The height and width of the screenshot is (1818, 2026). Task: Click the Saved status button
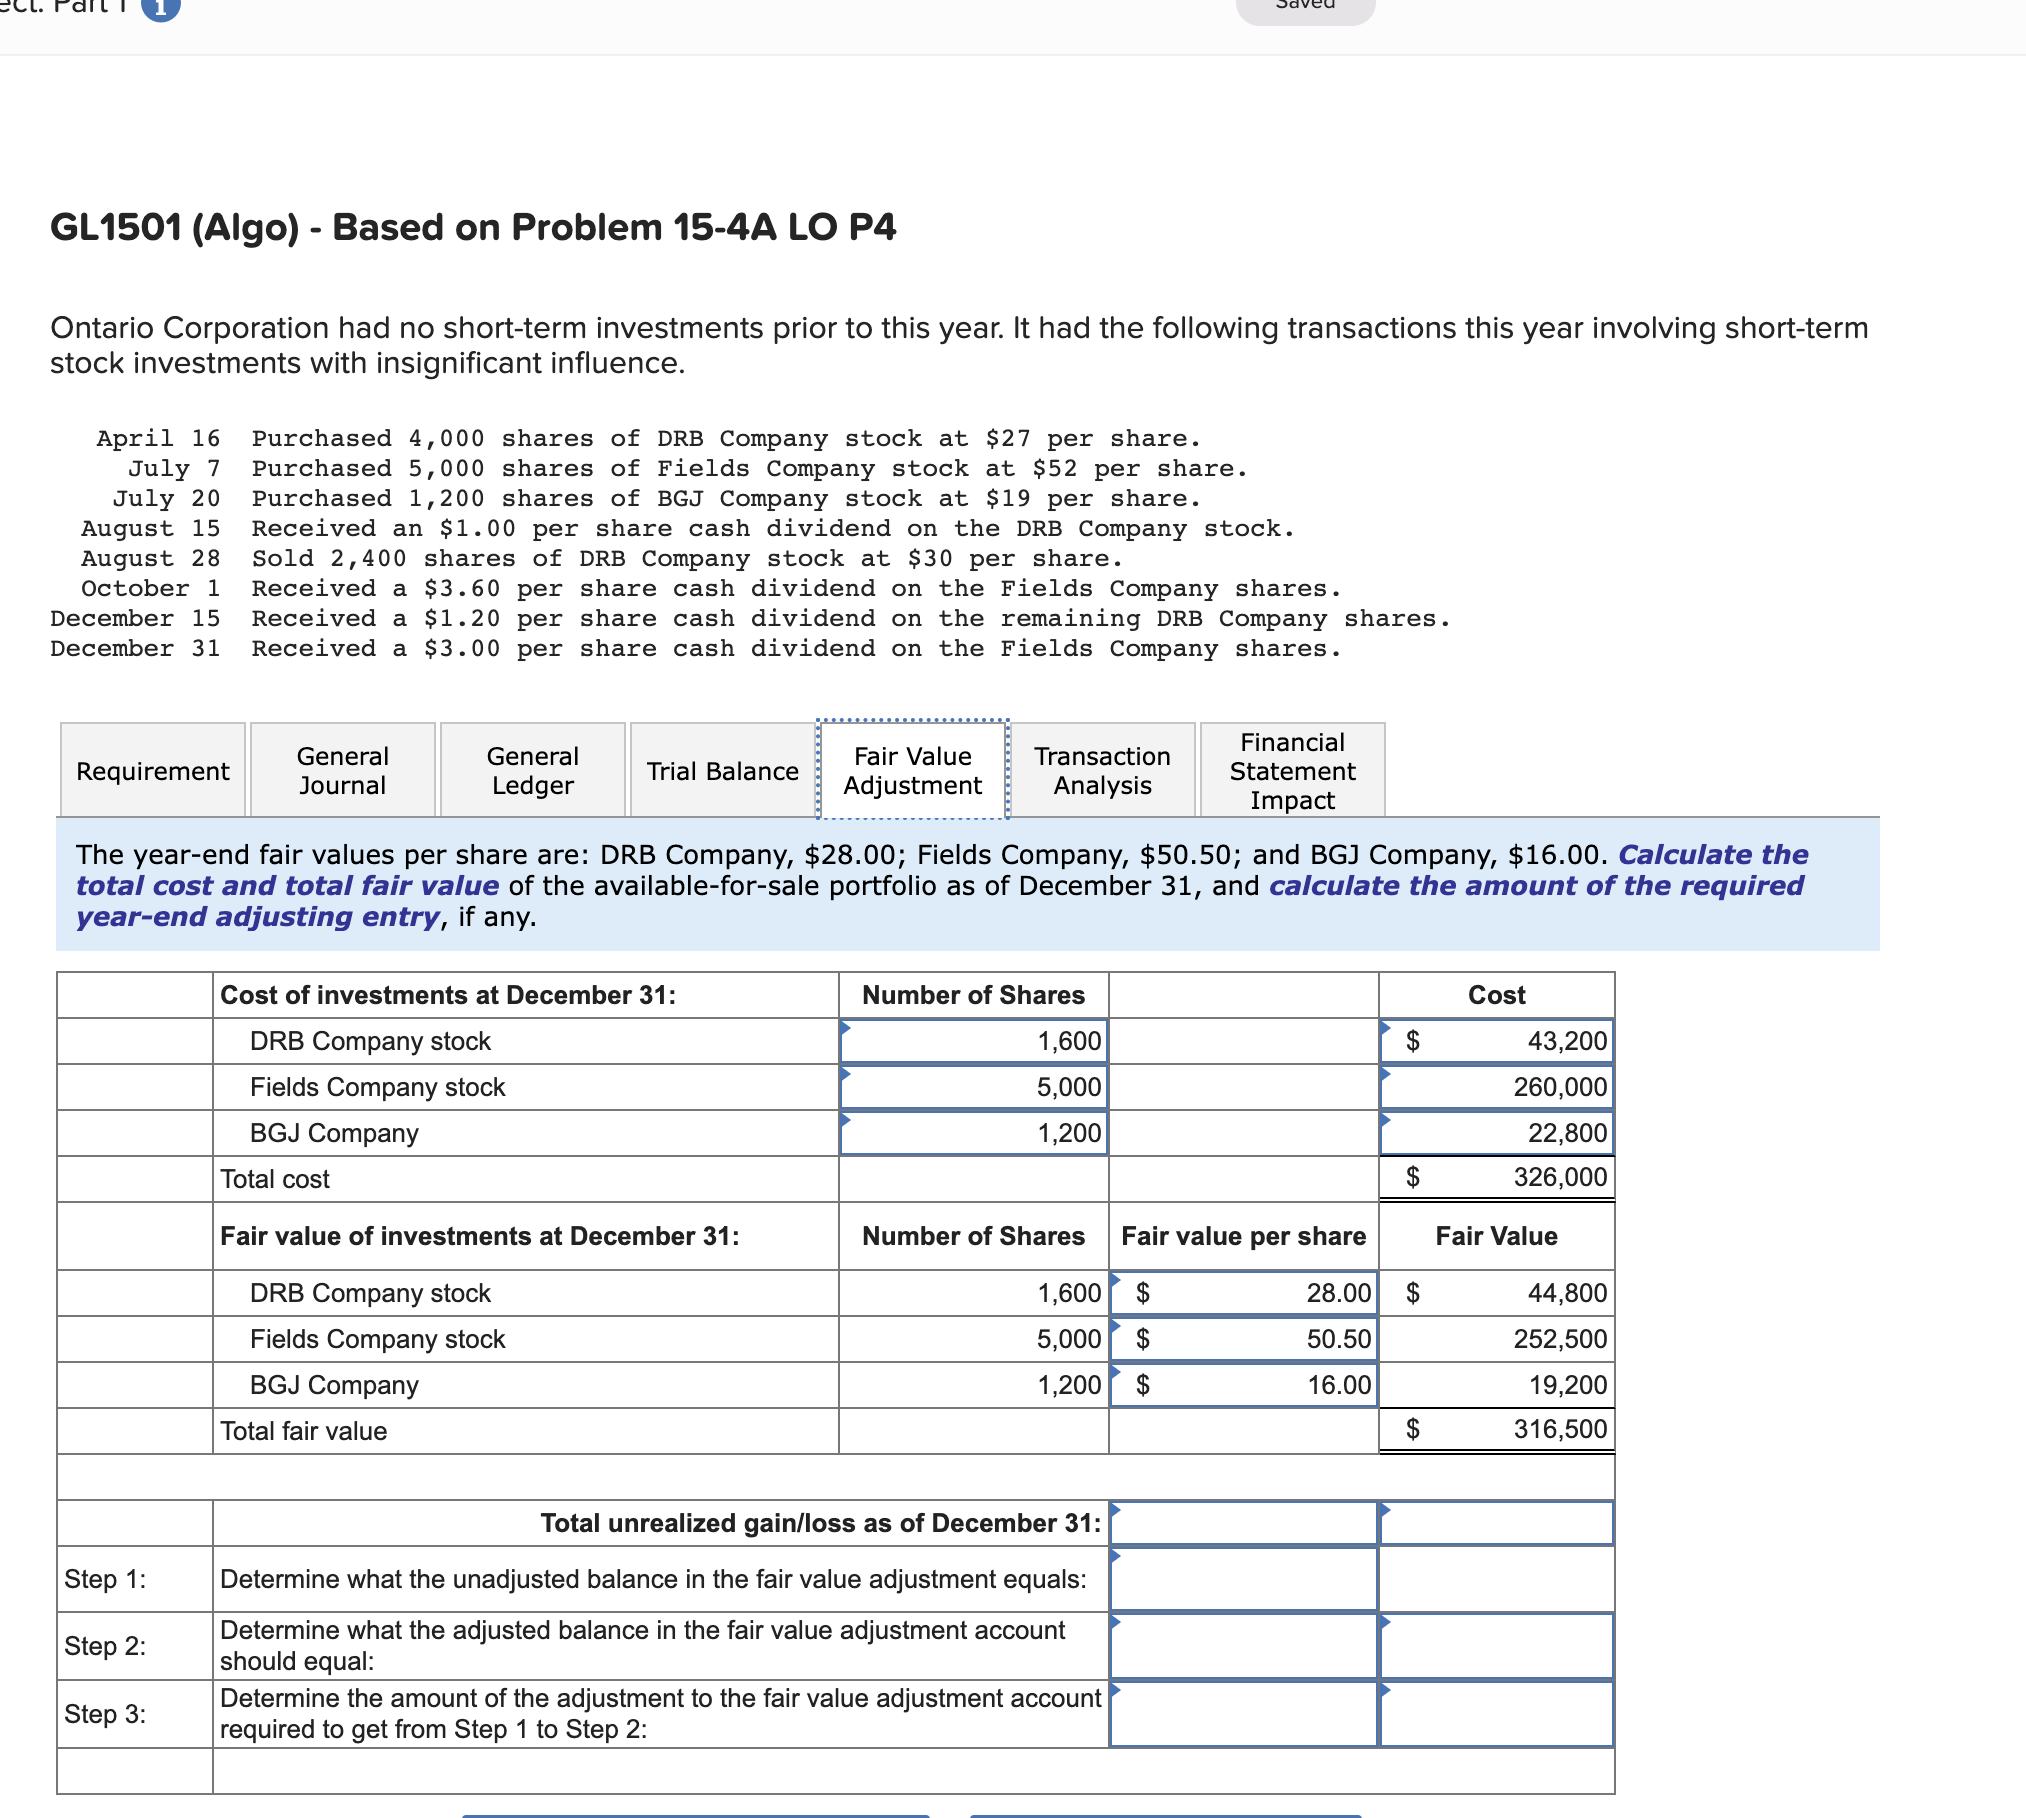(x=1305, y=8)
